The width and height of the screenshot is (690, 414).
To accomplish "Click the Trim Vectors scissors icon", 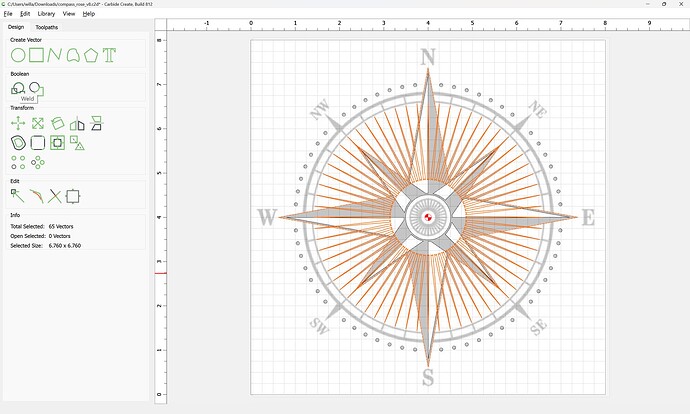I will point(55,196).
